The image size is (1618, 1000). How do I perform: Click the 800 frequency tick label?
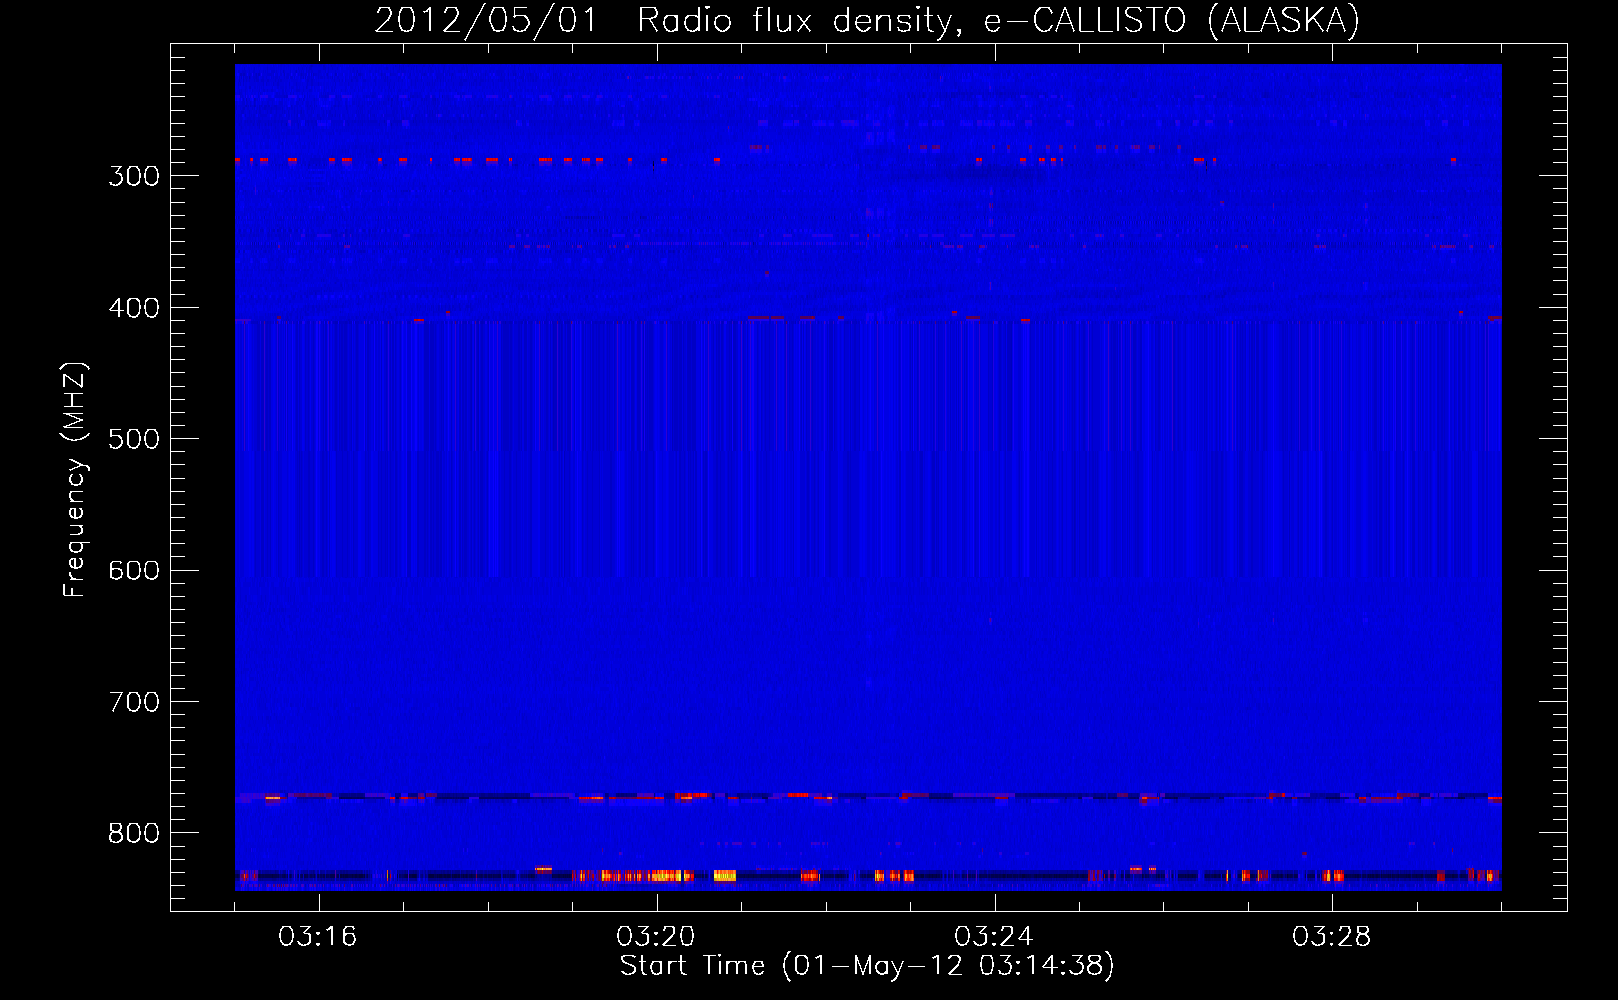pyautogui.click(x=134, y=833)
